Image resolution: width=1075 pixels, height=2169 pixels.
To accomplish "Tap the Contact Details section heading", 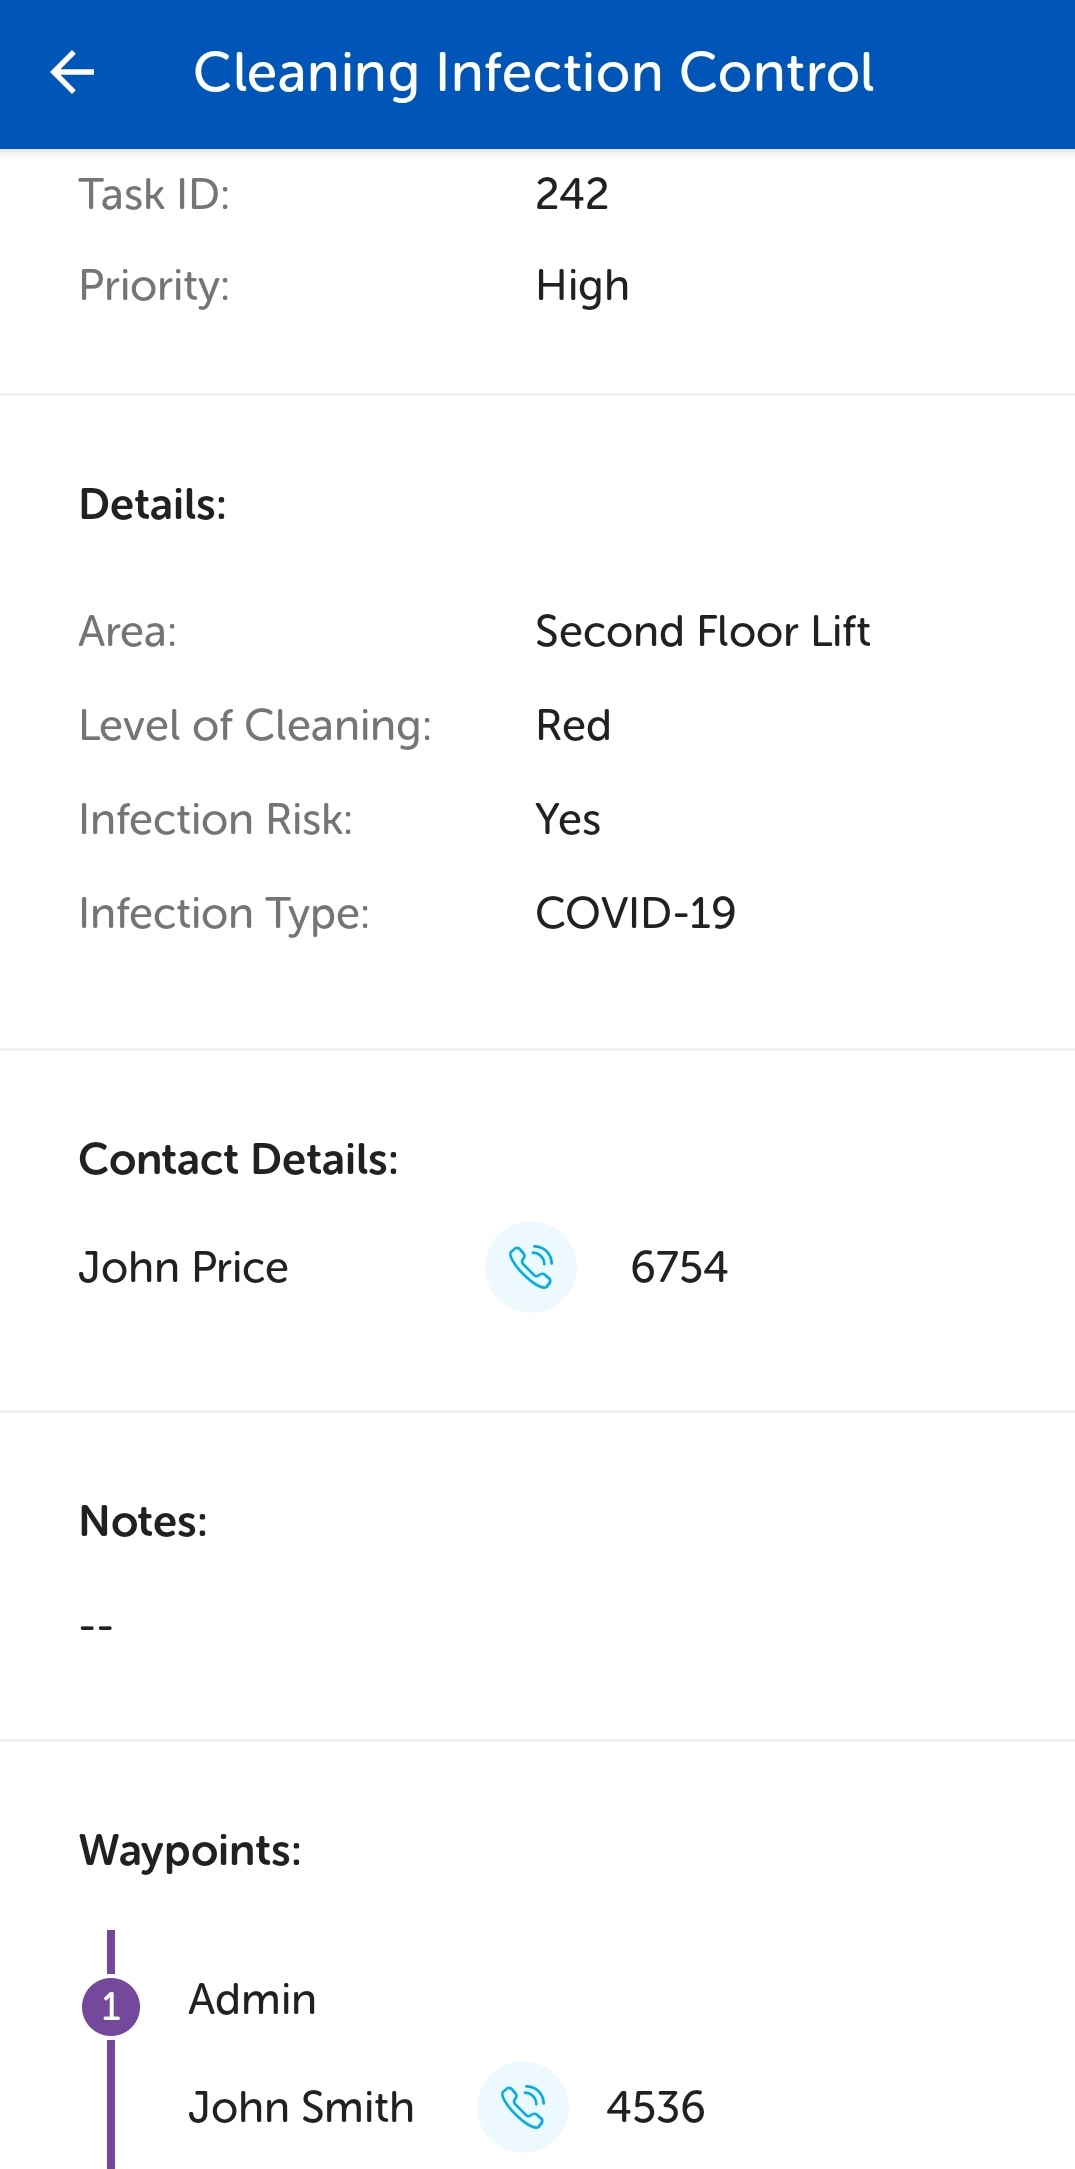I will [x=238, y=1159].
